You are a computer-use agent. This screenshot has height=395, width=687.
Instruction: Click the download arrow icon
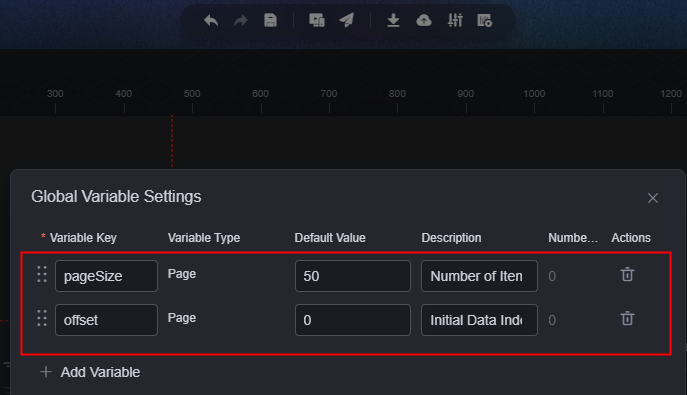click(x=393, y=20)
